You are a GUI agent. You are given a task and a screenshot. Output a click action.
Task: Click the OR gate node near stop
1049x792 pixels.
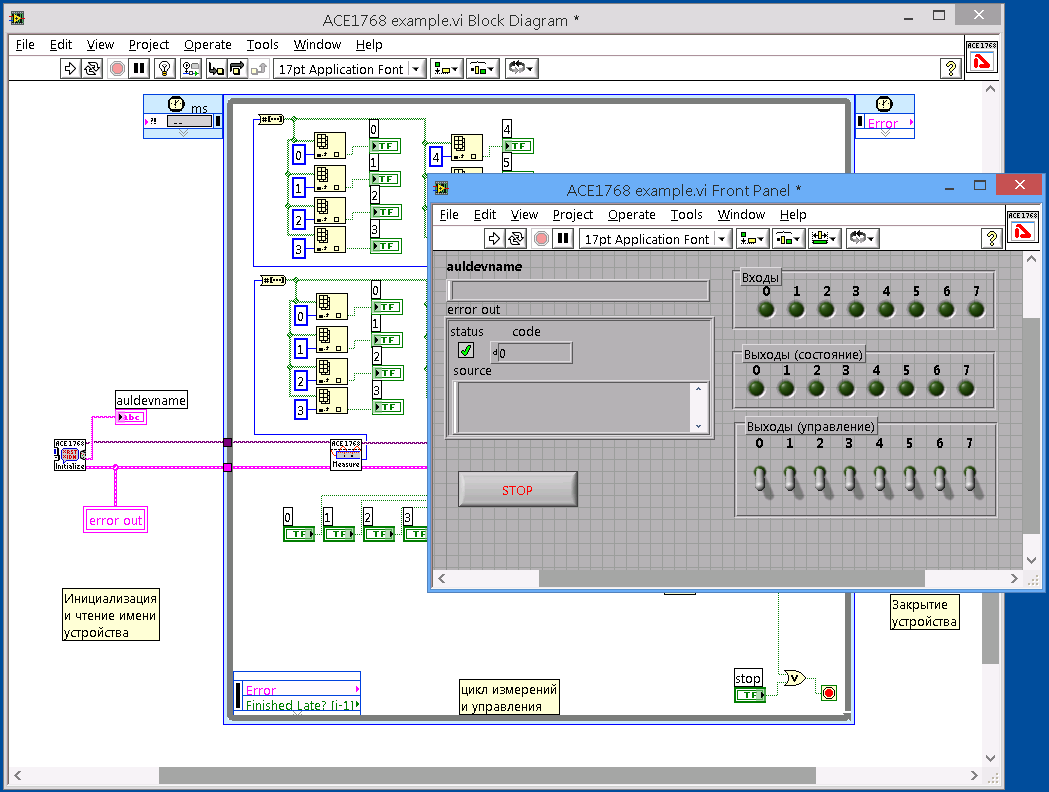click(x=794, y=678)
